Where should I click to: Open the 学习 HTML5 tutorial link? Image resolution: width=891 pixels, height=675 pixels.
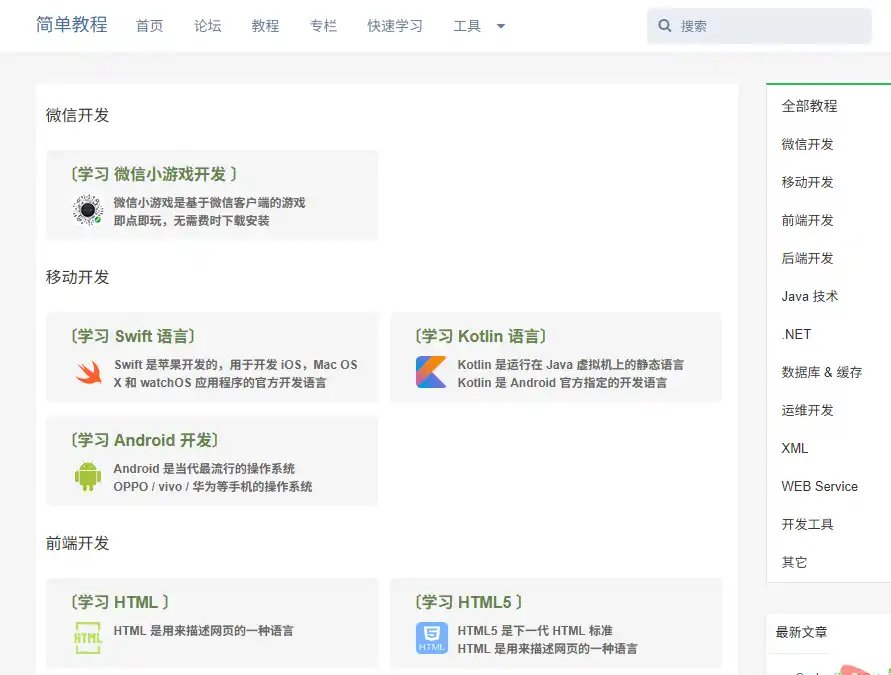pos(469,602)
